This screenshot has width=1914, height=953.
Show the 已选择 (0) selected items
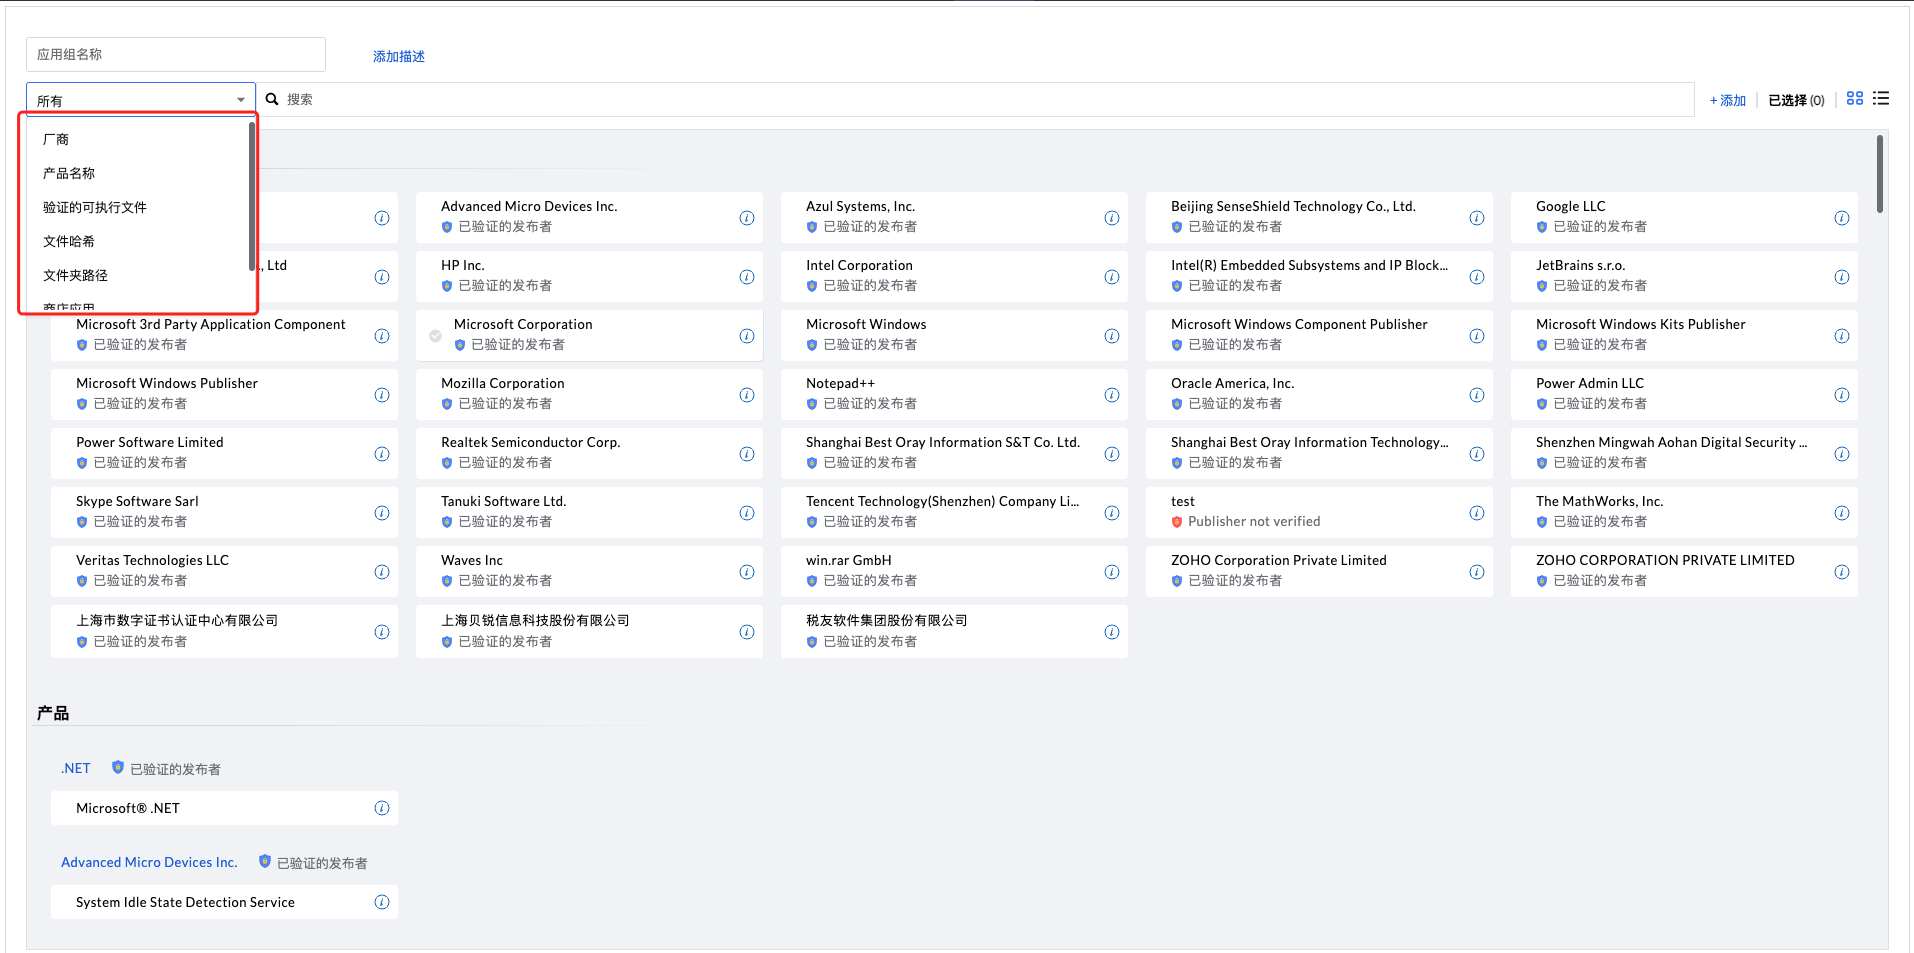[x=1796, y=100]
